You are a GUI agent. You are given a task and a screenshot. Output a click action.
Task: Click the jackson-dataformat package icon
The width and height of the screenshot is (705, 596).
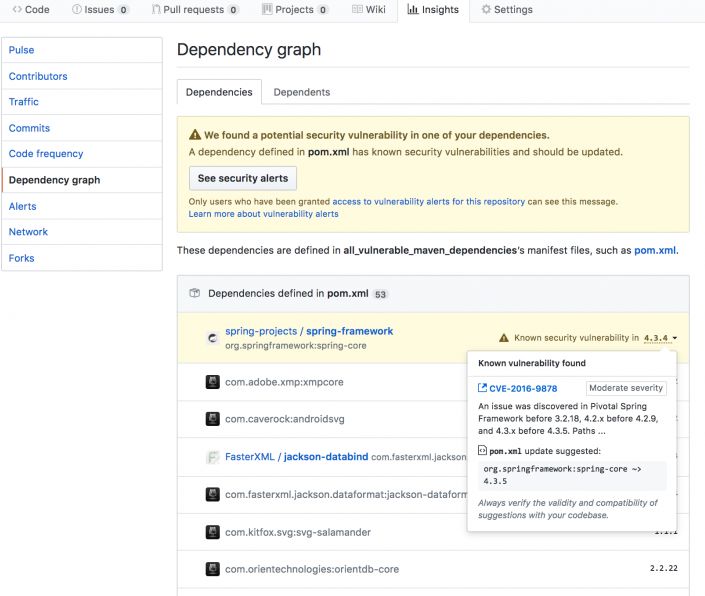(212, 494)
